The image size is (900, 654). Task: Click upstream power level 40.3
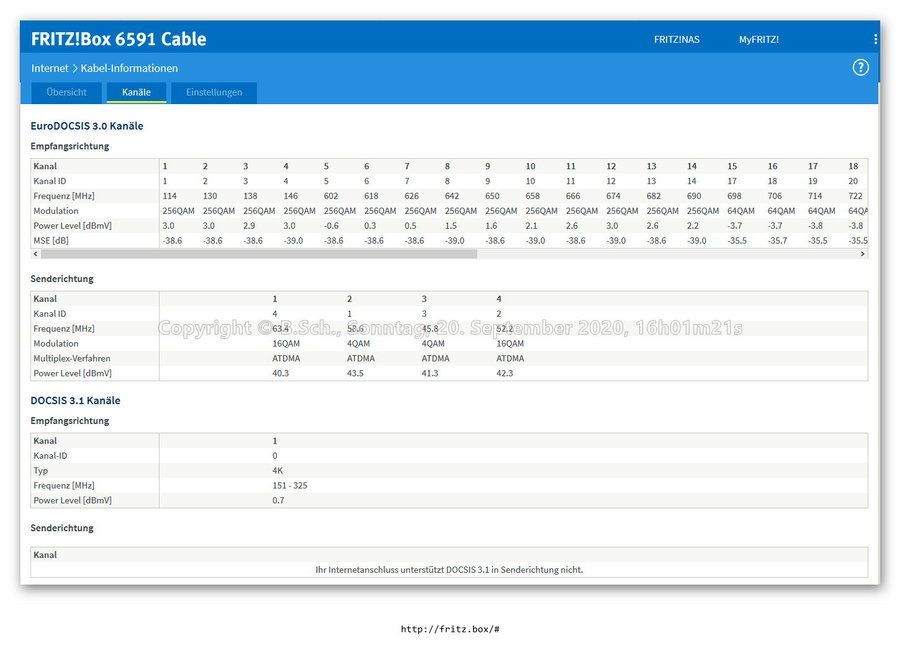pos(281,374)
